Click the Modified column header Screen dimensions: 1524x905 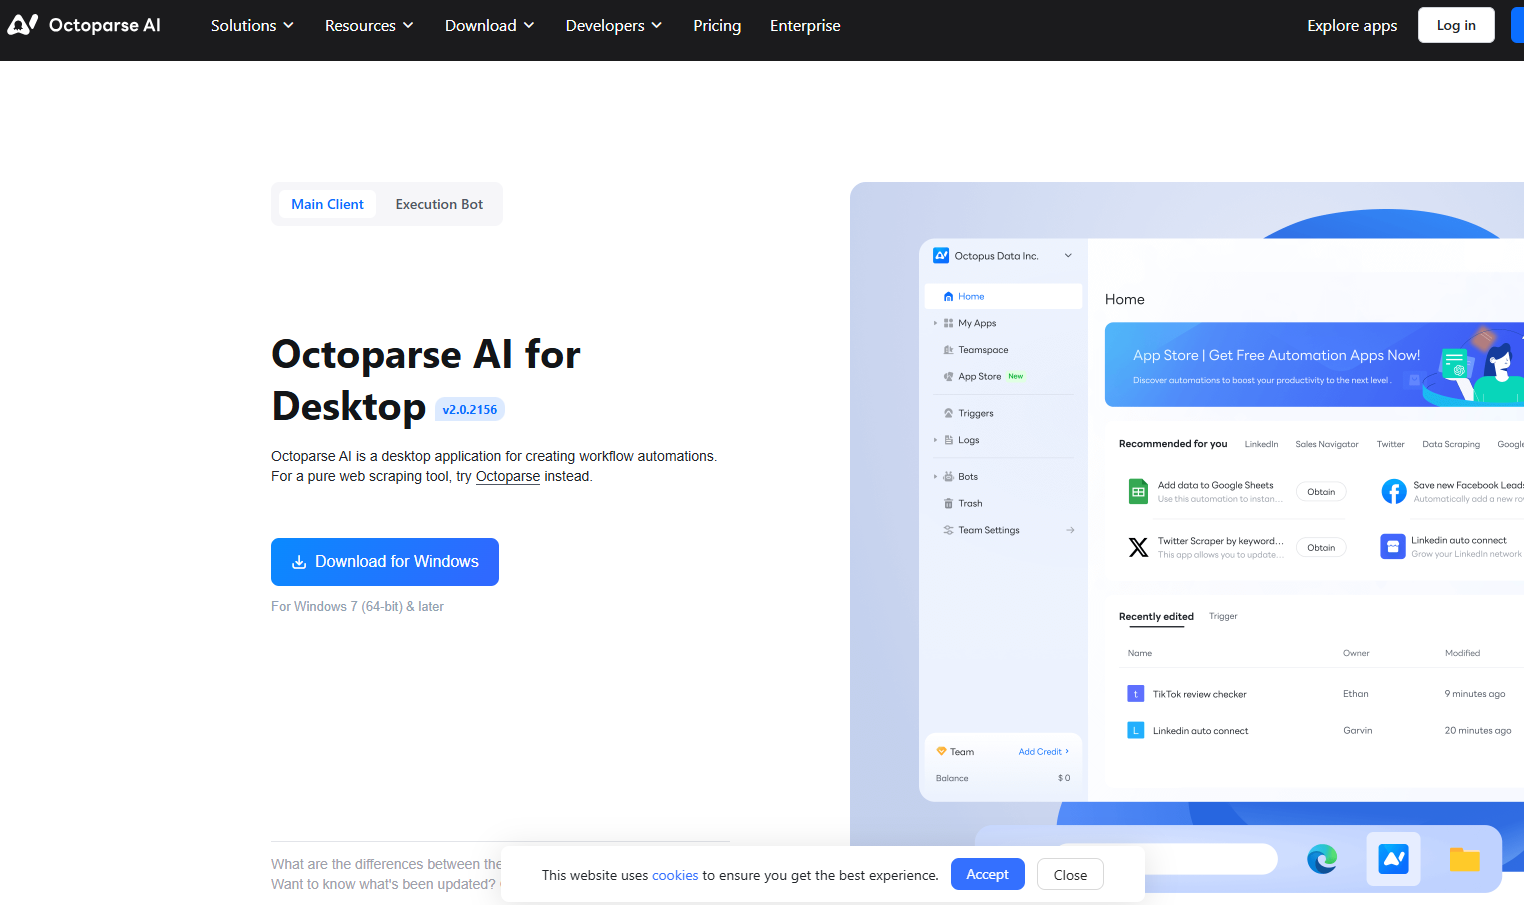coord(1462,653)
